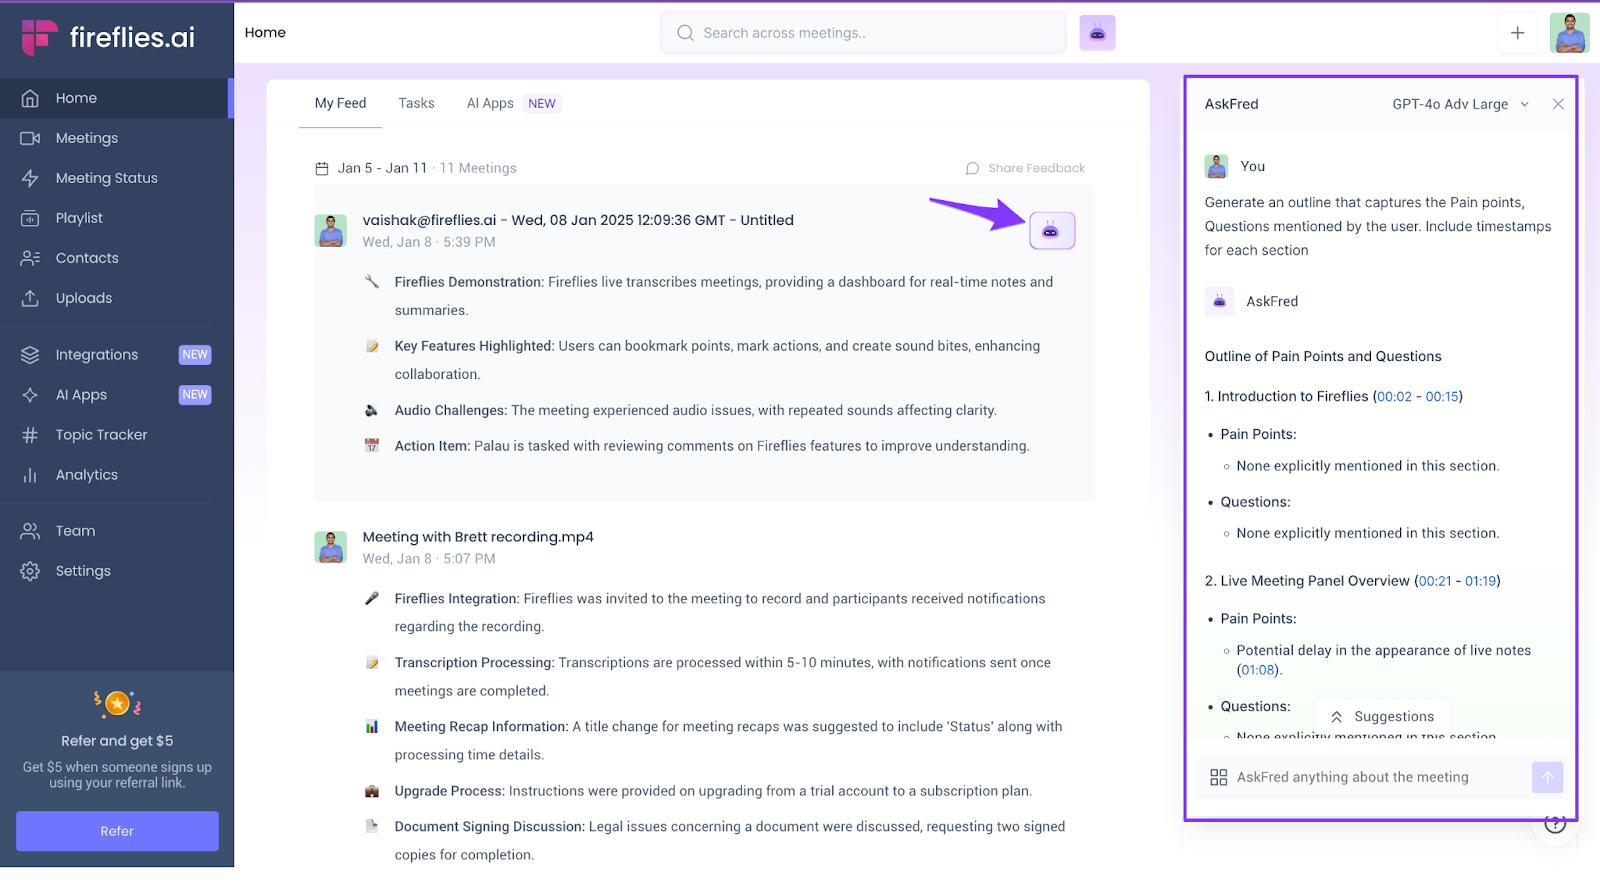This screenshot has width=1600, height=890.
Task: Click the search across meetings field
Action: click(x=864, y=33)
